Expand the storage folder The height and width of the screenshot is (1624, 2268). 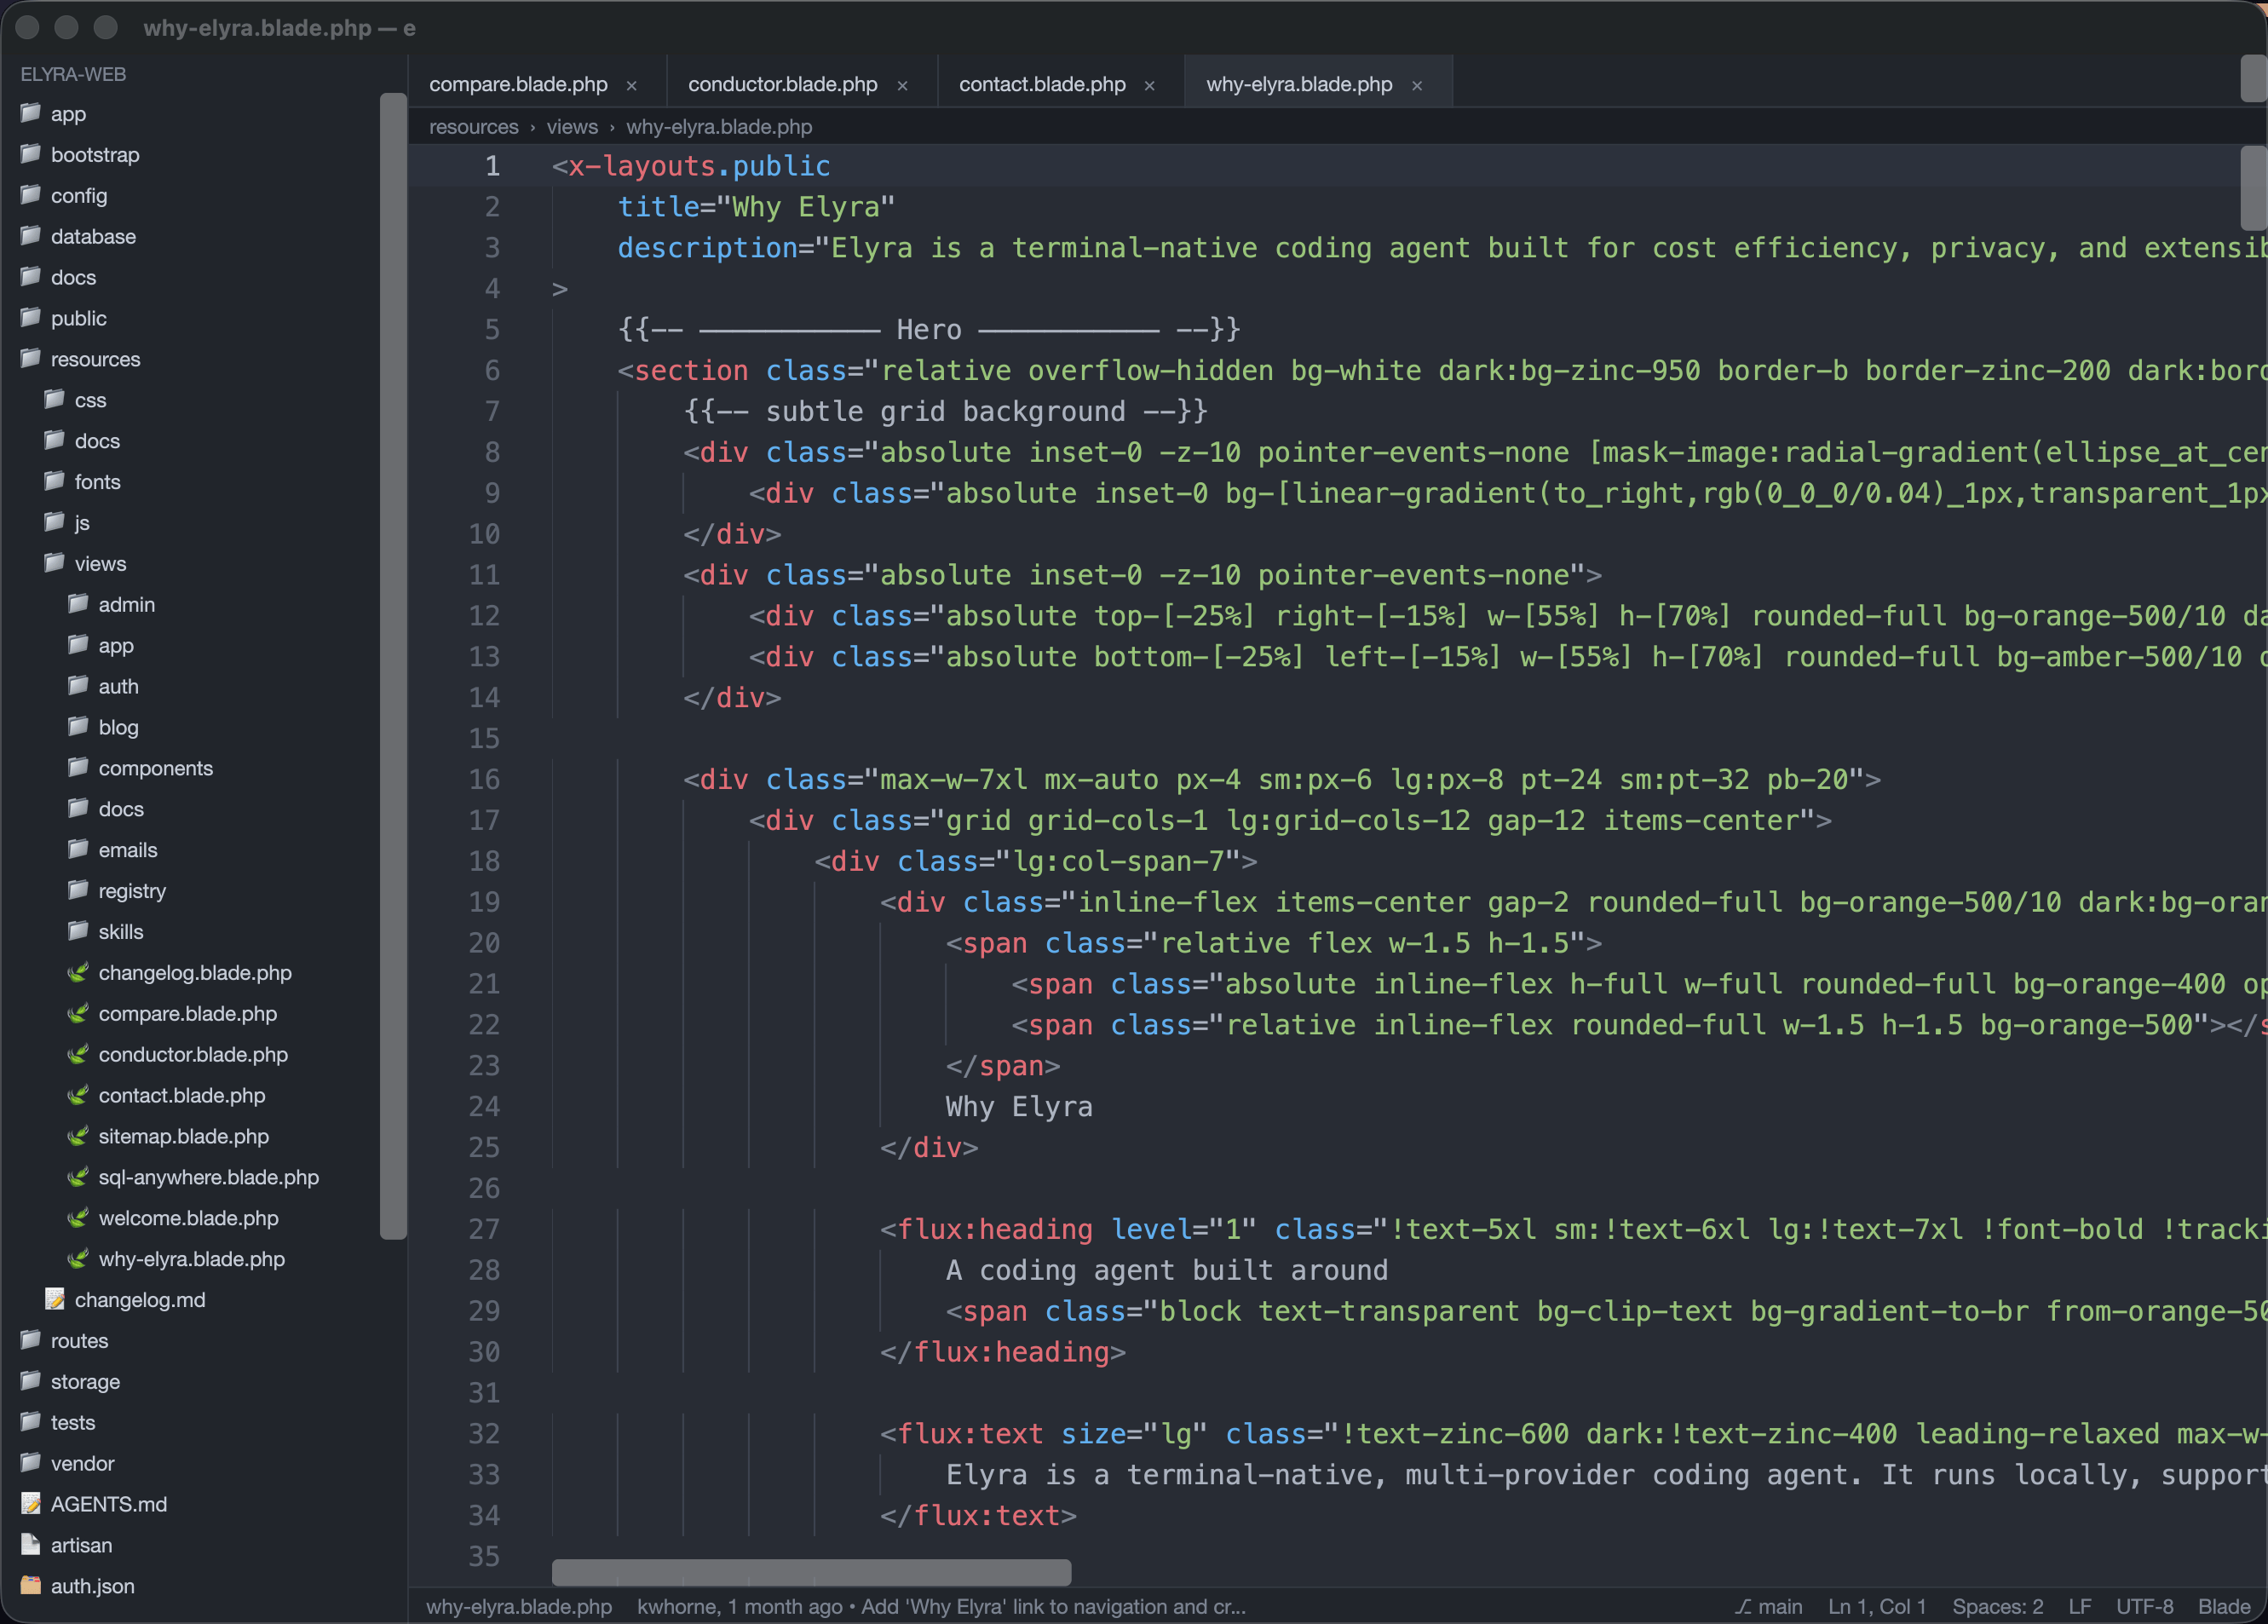85,1381
